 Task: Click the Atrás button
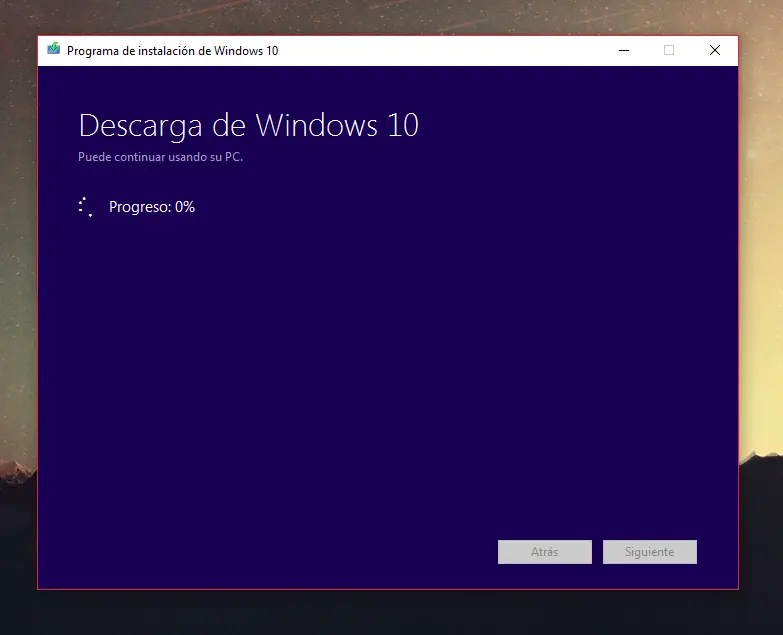(x=544, y=552)
